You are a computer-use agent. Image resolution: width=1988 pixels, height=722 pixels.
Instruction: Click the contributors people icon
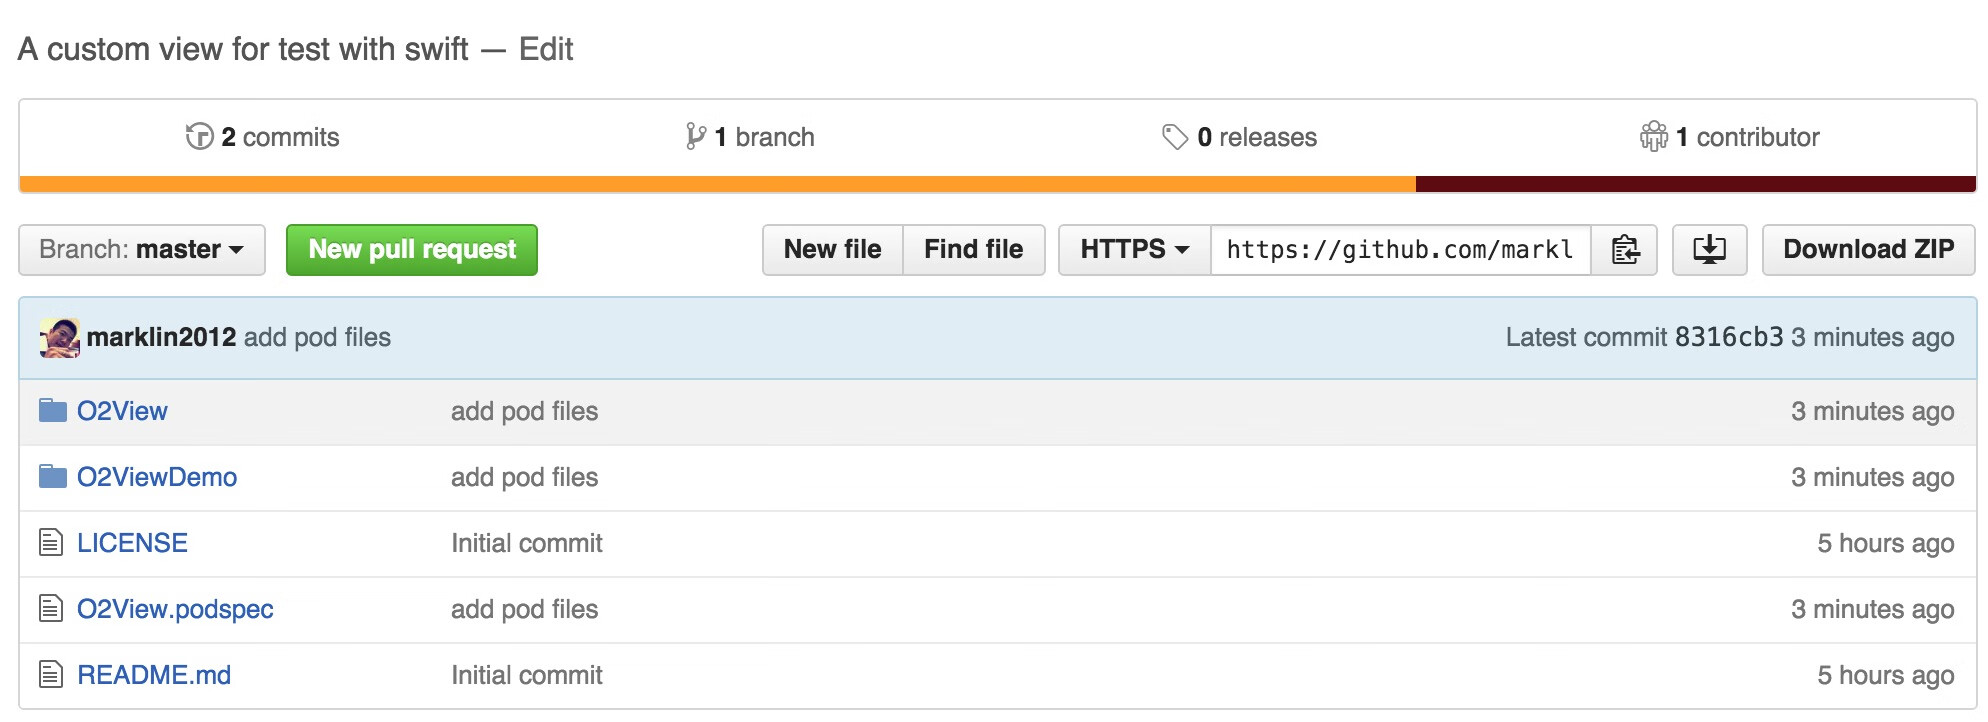1654,136
